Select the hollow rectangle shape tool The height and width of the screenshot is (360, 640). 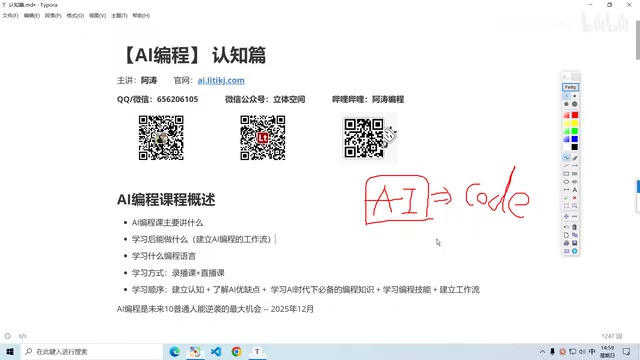click(x=566, y=174)
